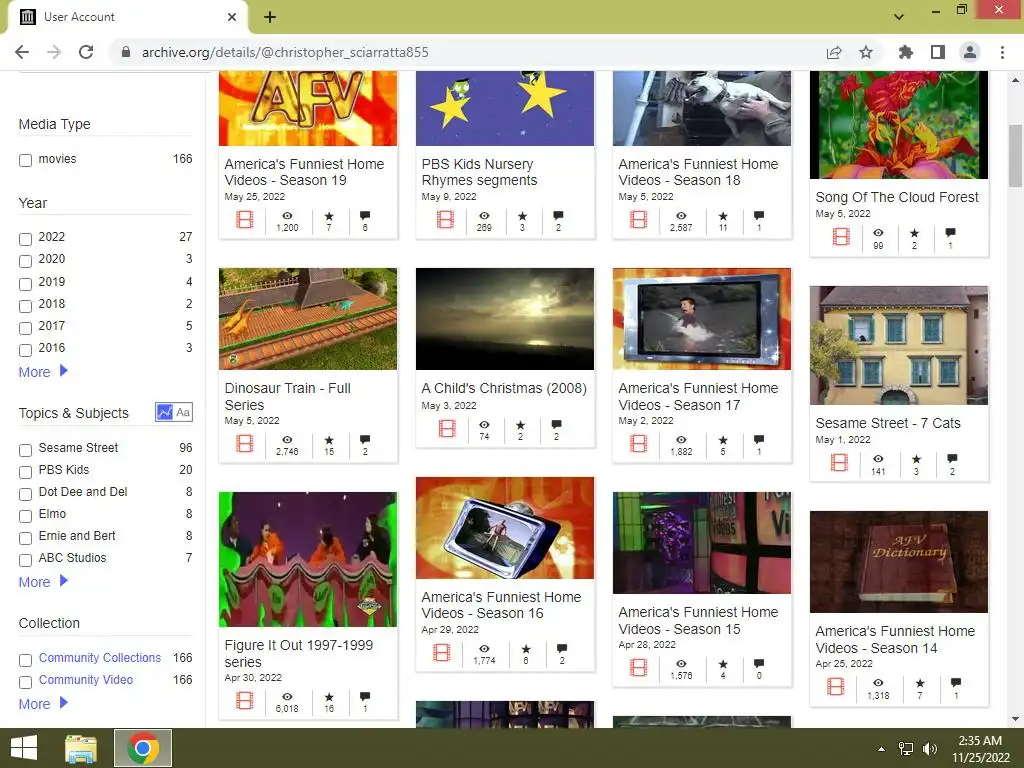Expand More under Collection
Image resolution: width=1024 pixels, height=768 pixels.
43,703
